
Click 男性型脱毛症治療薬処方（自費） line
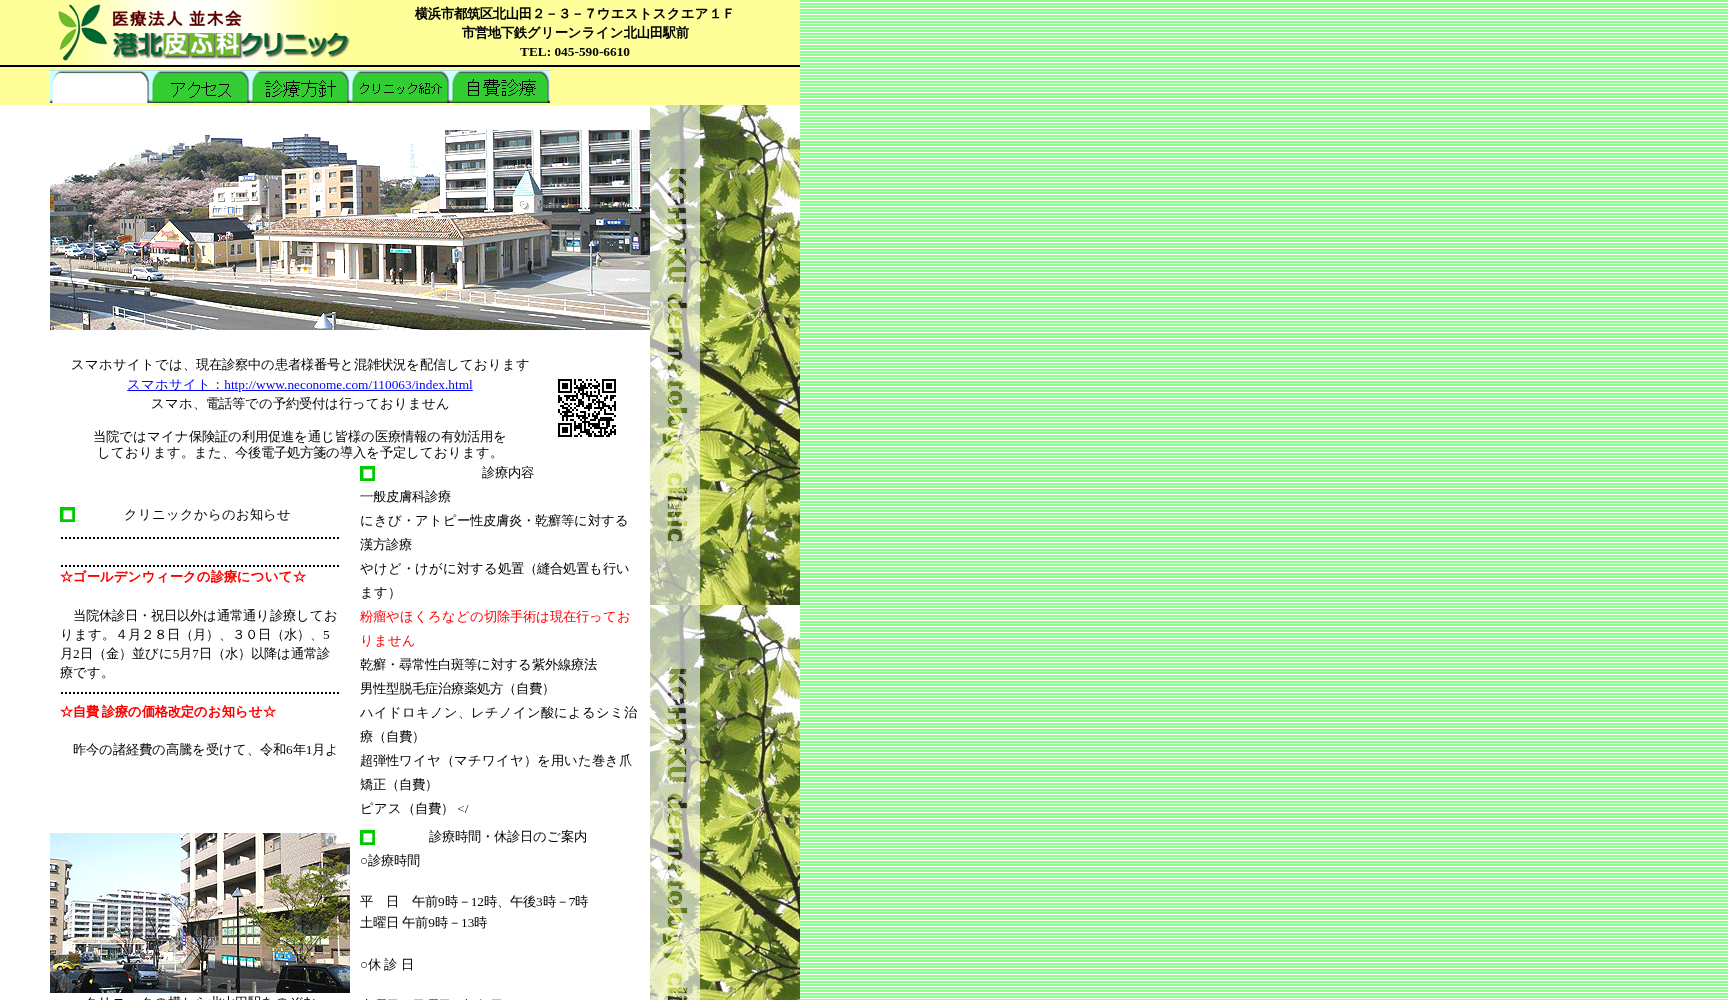coord(457,689)
